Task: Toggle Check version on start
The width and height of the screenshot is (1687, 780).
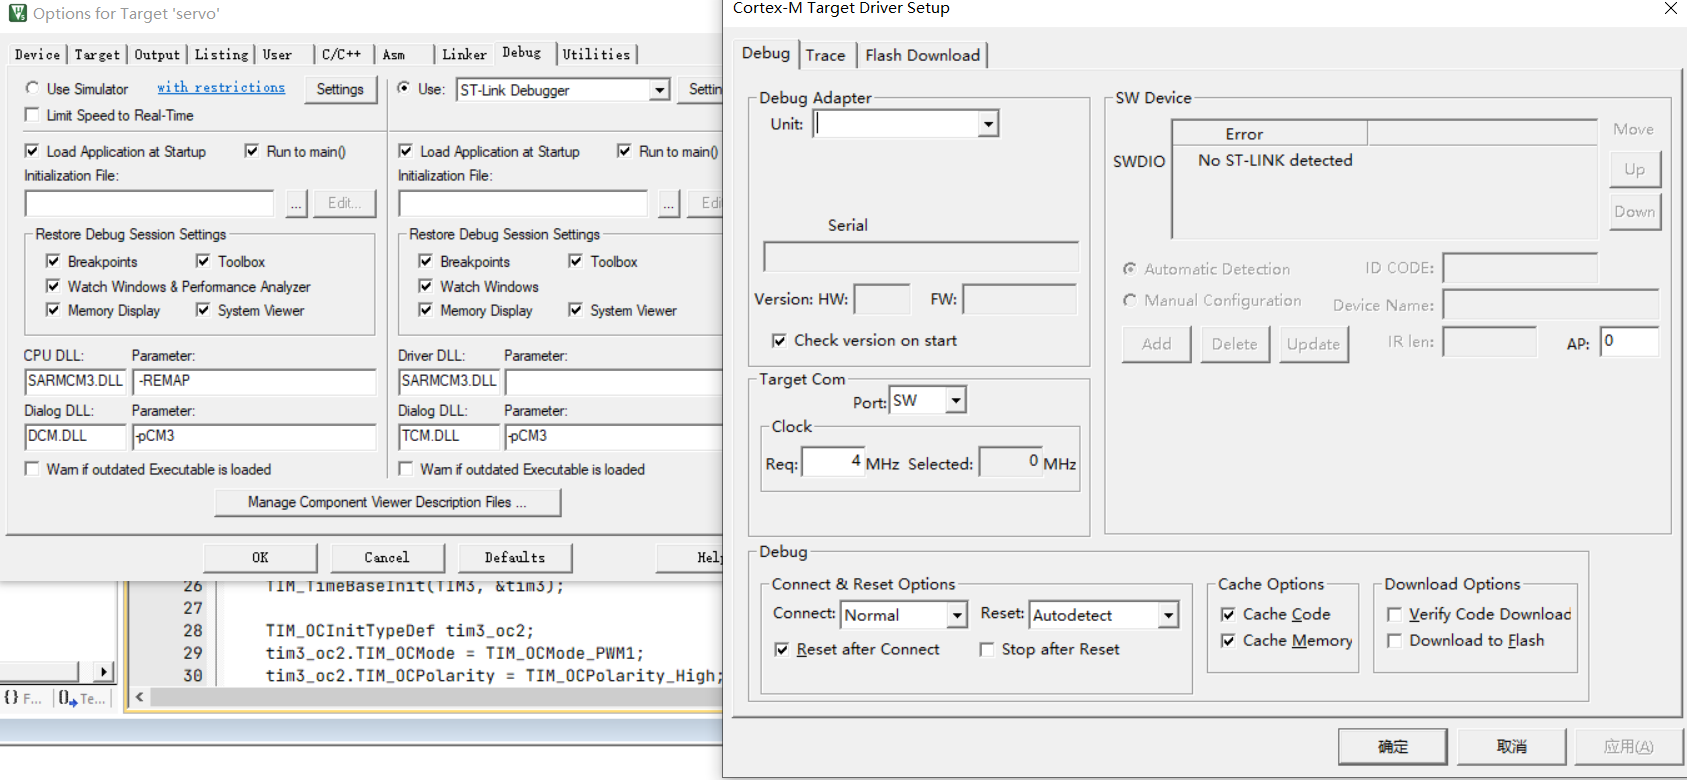Action: pos(779,340)
